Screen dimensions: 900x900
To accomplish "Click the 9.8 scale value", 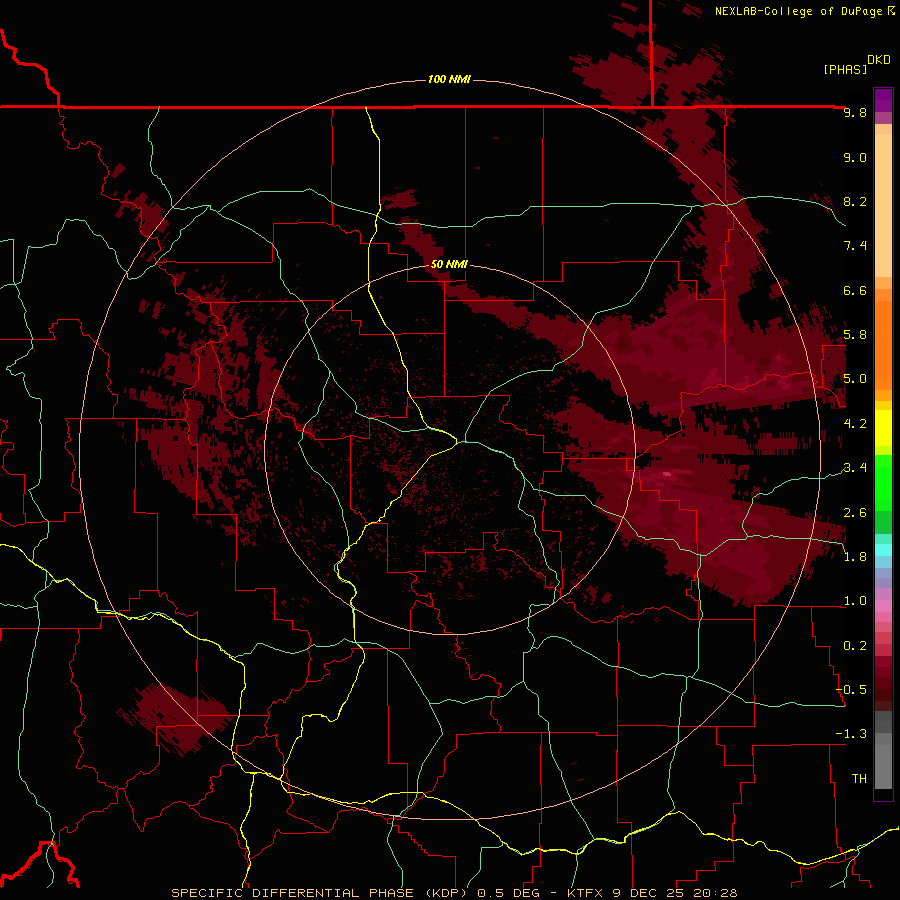I will pyautogui.click(x=855, y=112).
